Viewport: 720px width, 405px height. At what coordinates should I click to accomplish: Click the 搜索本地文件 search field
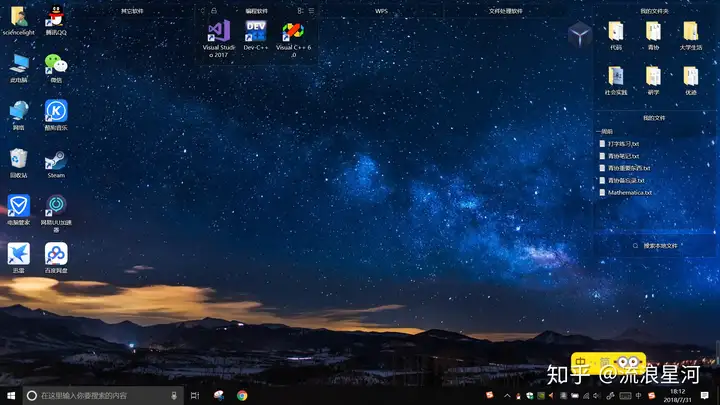click(x=660, y=245)
